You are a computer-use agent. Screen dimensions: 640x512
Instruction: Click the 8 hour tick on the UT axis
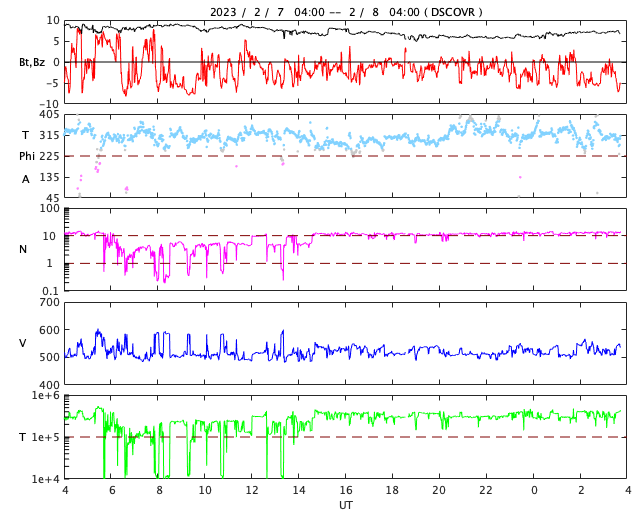click(159, 490)
